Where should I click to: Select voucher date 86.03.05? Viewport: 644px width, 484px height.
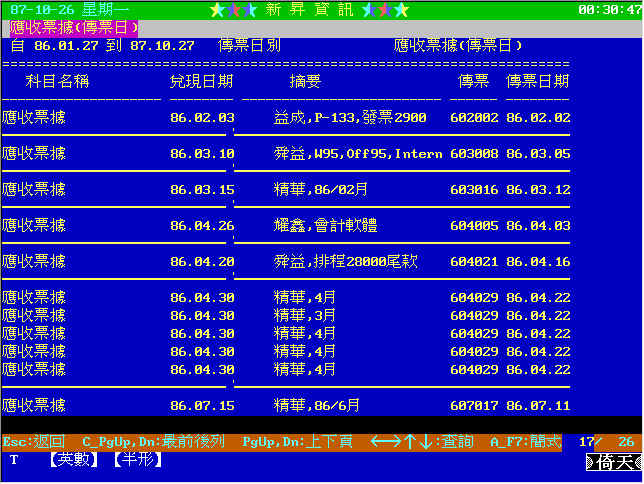(x=538, y=154)
